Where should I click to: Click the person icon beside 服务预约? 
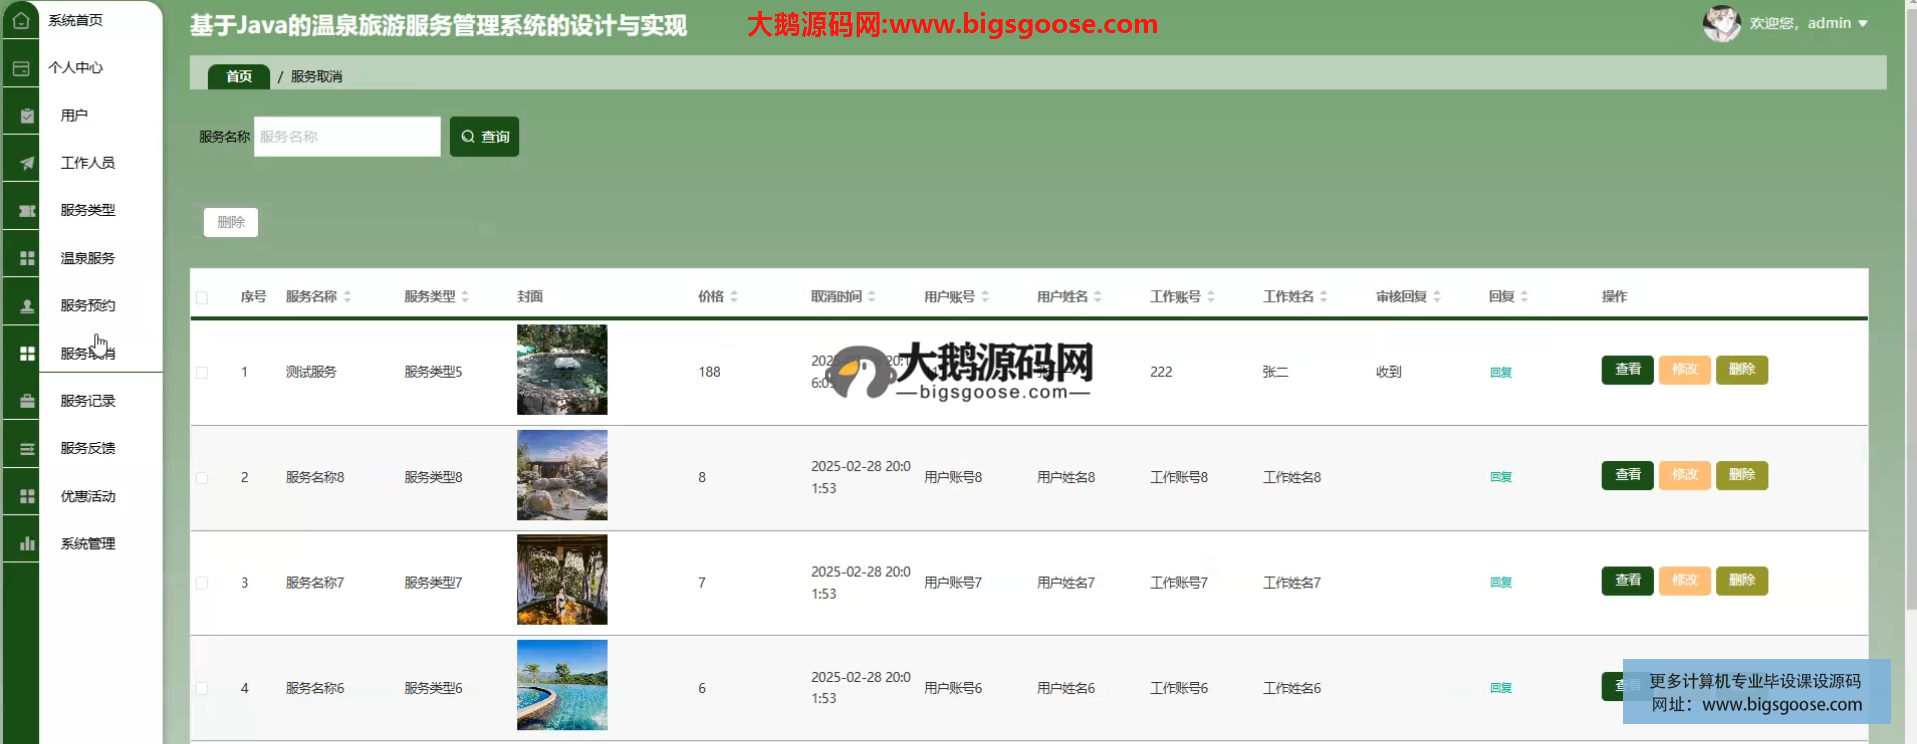pyautogui.click(x=27, y=306)
